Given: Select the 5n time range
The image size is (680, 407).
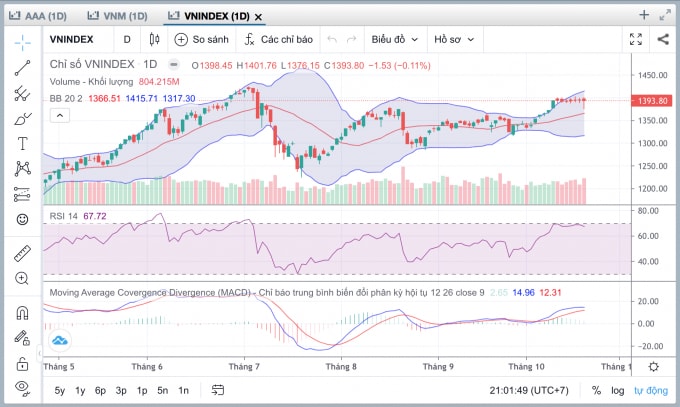Looking at the screenshot, I should pos(163,391).
